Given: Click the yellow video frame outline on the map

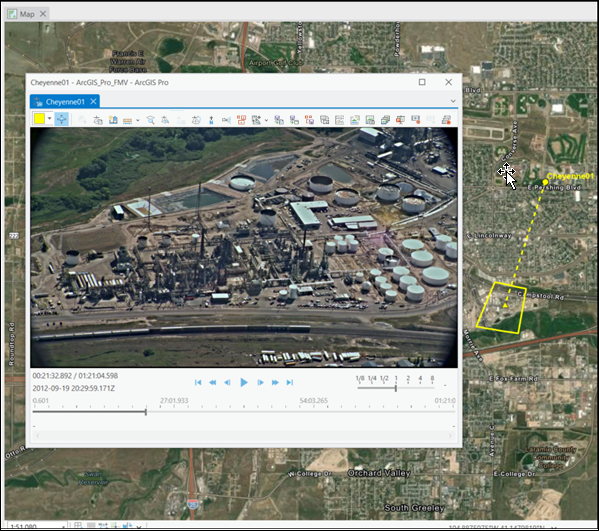Looking at the screenshot, I should pyautogui.click(x=501, y=308).
